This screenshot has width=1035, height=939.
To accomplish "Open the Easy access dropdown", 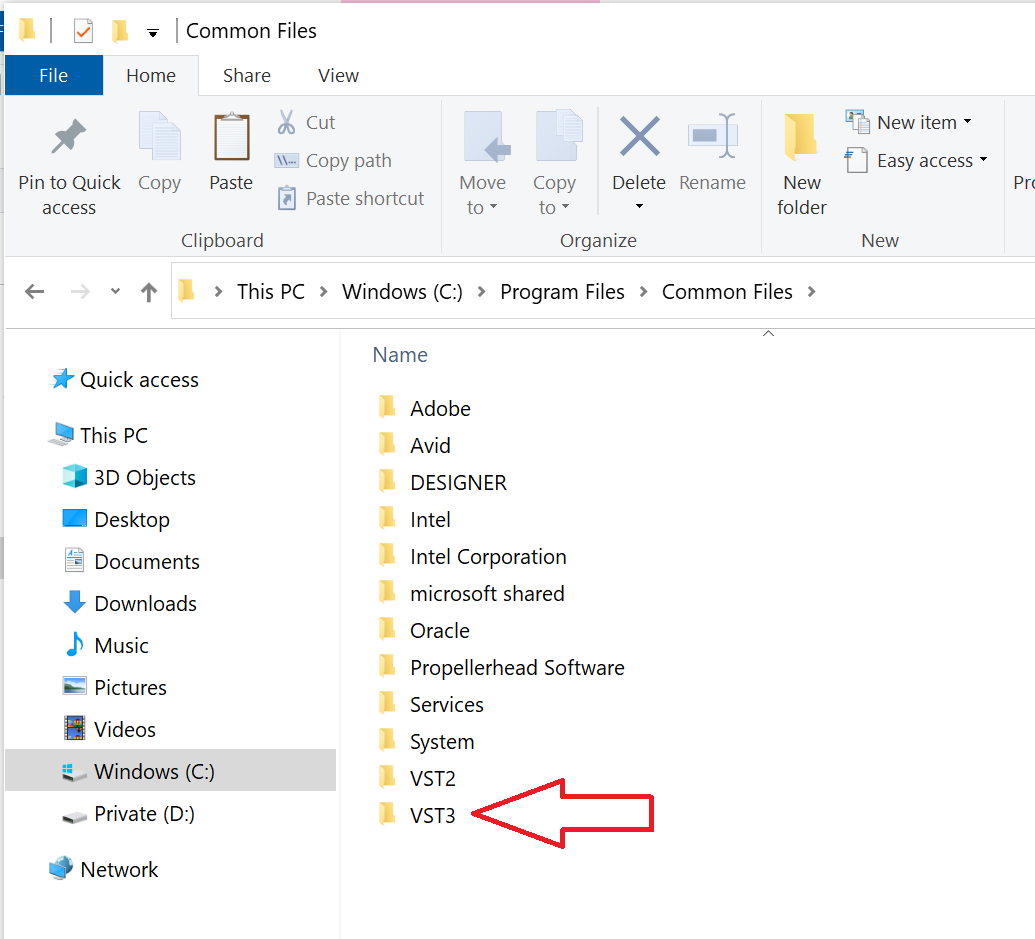I will click(983, 161).
